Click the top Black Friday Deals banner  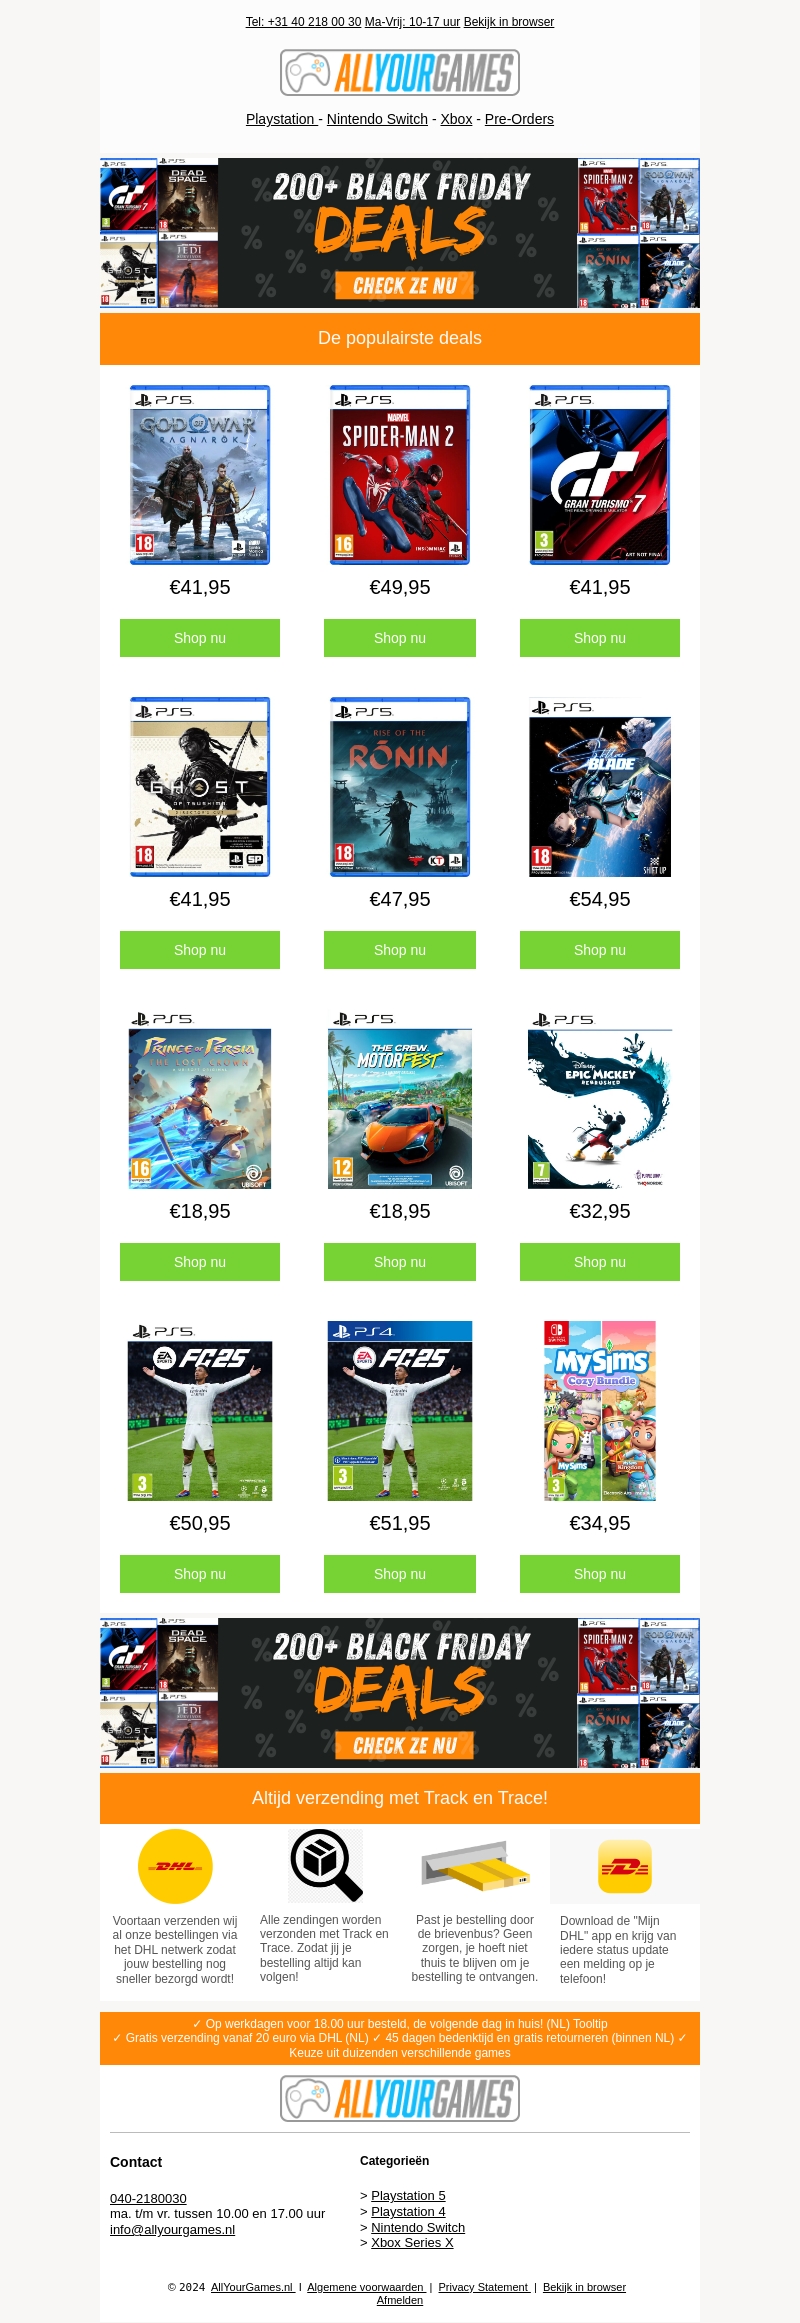coord(400,233)
